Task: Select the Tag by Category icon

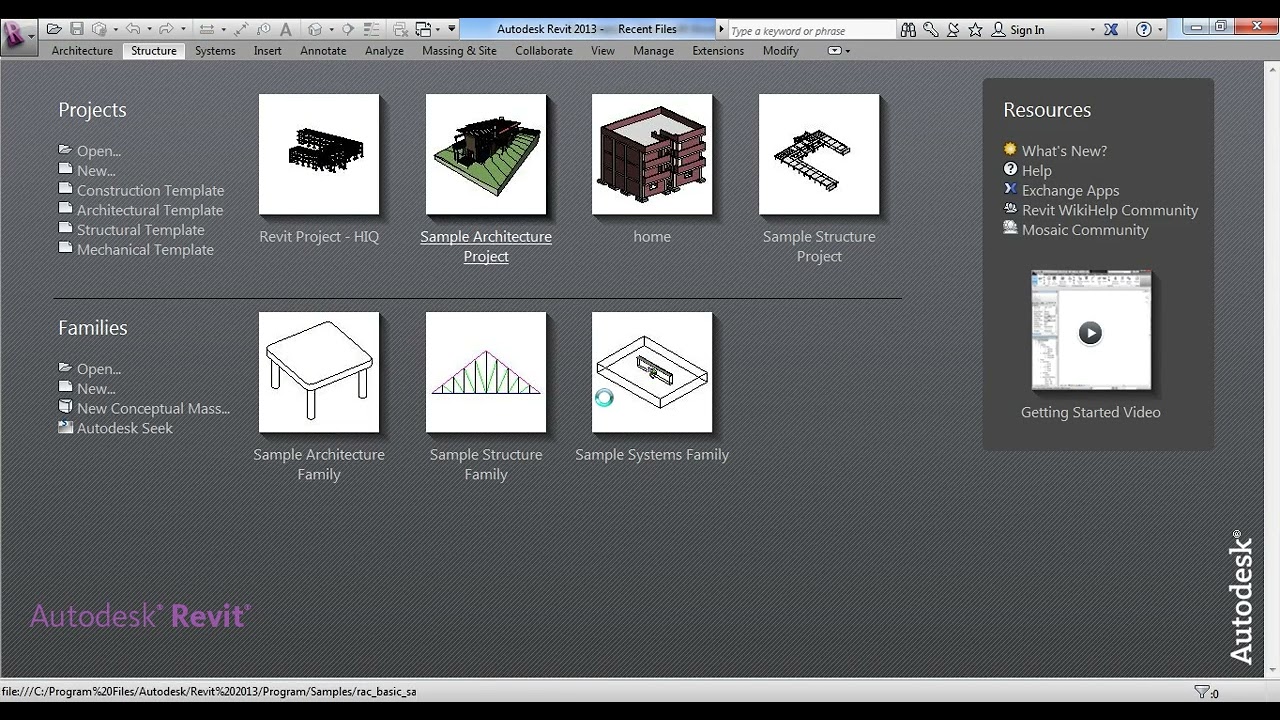Action: [264, 29]
